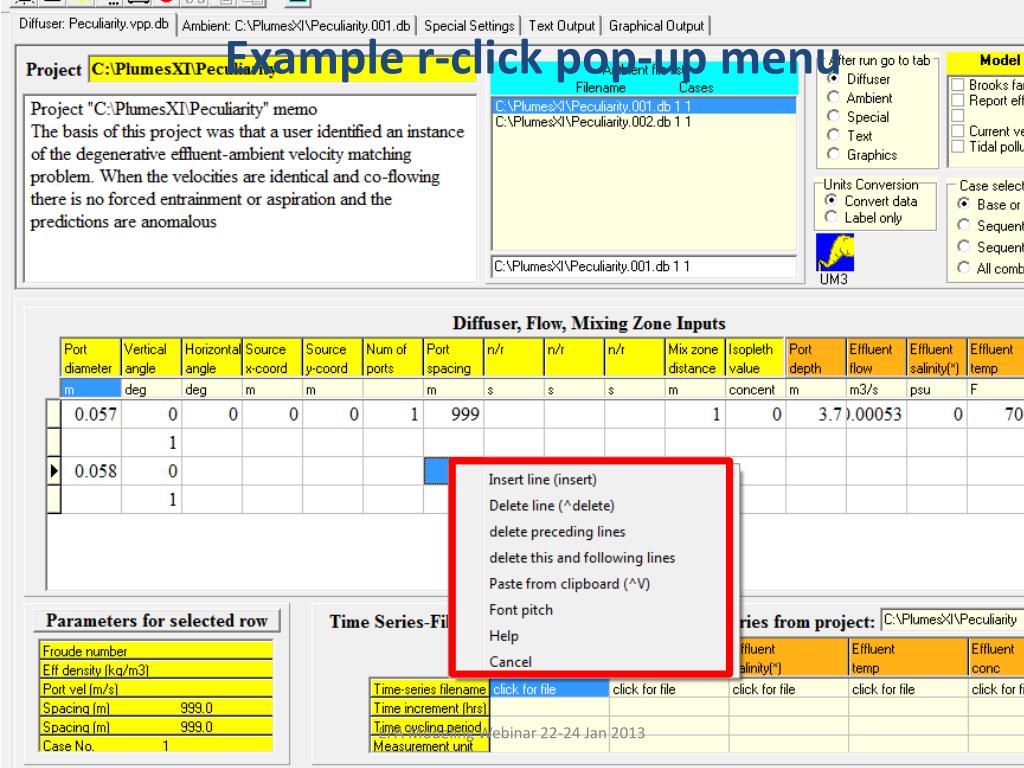Choose the Text radio button

coord(833,135)
